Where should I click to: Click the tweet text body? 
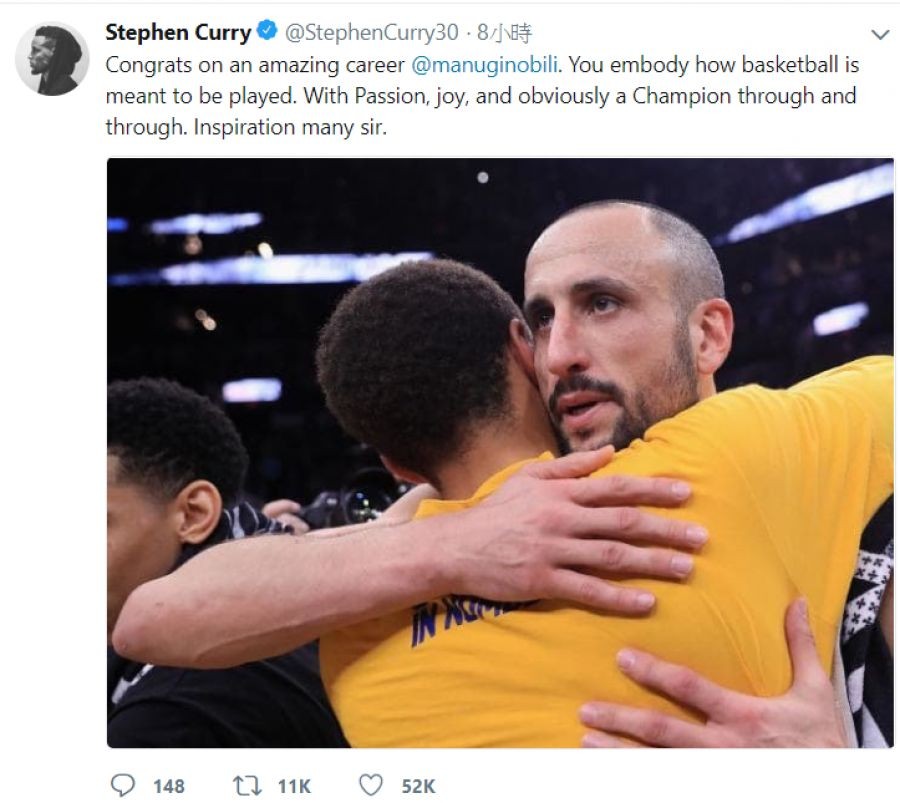coord(482,96)
